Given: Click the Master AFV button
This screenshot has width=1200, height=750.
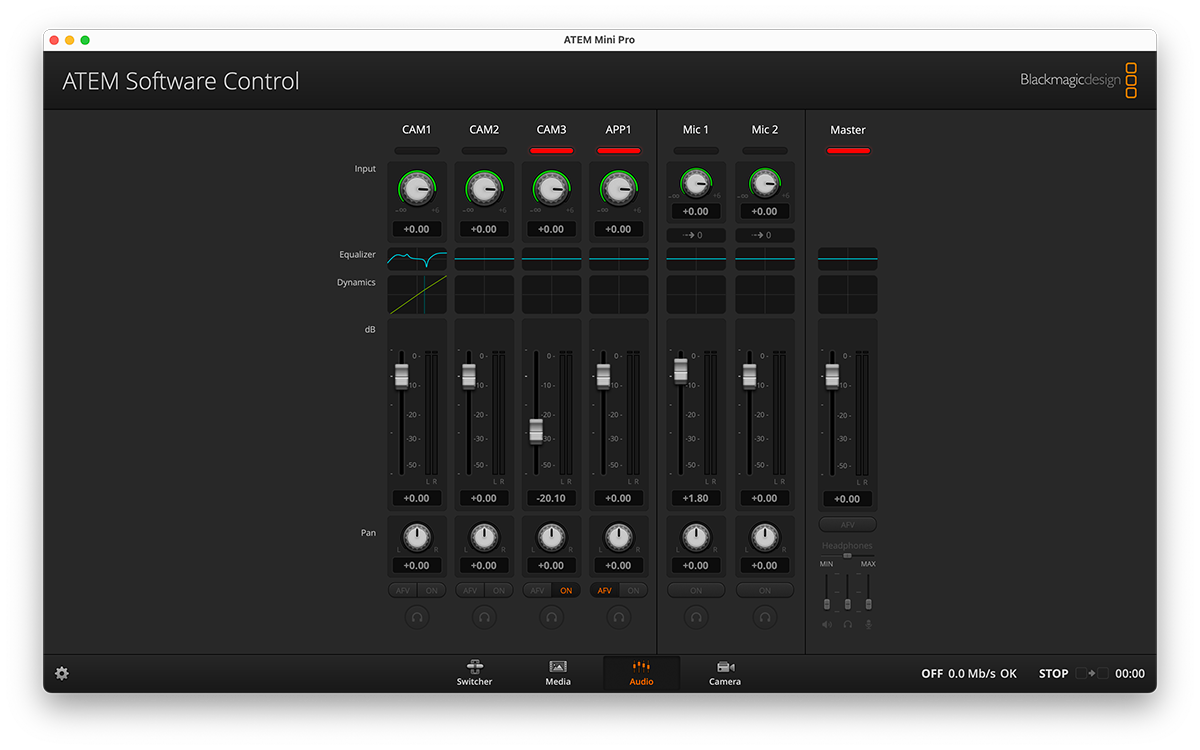Looking at the screenshot, I should coord(847,525).
